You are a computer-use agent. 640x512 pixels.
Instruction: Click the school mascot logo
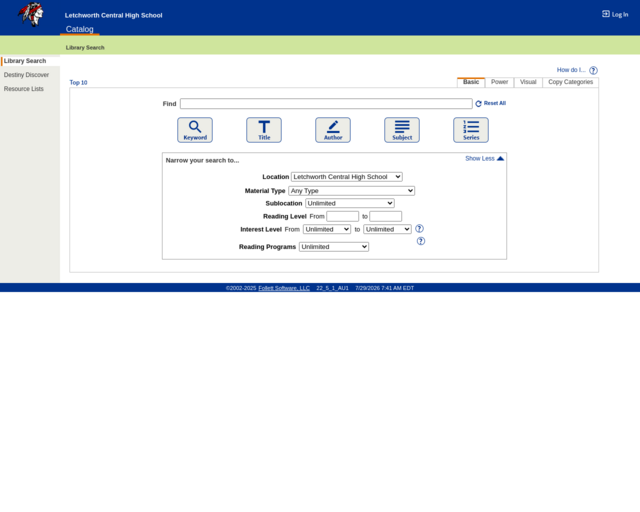pyautogui.click(x=31, y=14)
